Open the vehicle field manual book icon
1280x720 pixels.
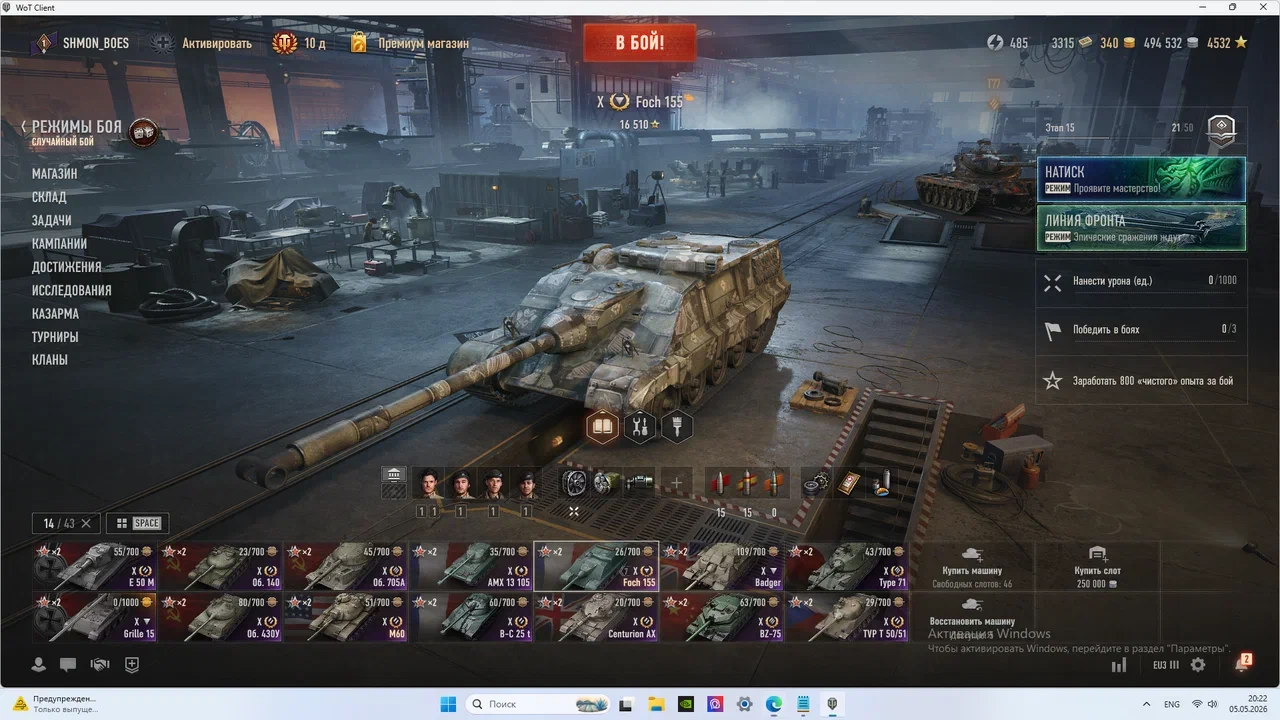pyautogui.click(x=603, y=427)
